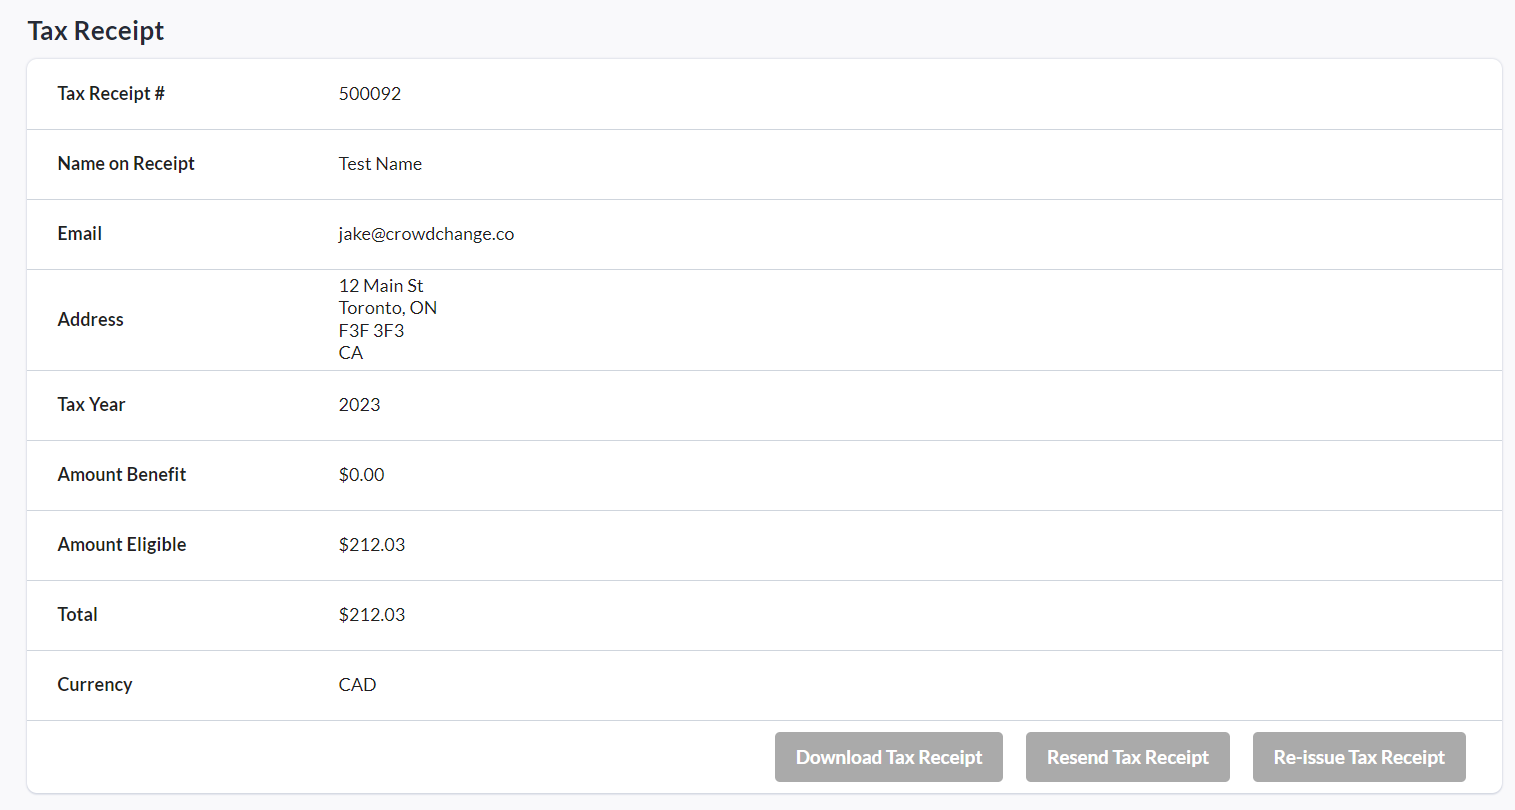Viewport: 1515px width, 810px height.
Task: Select the Amount Benefit value $0.00
Action: [x=361, y=475]
